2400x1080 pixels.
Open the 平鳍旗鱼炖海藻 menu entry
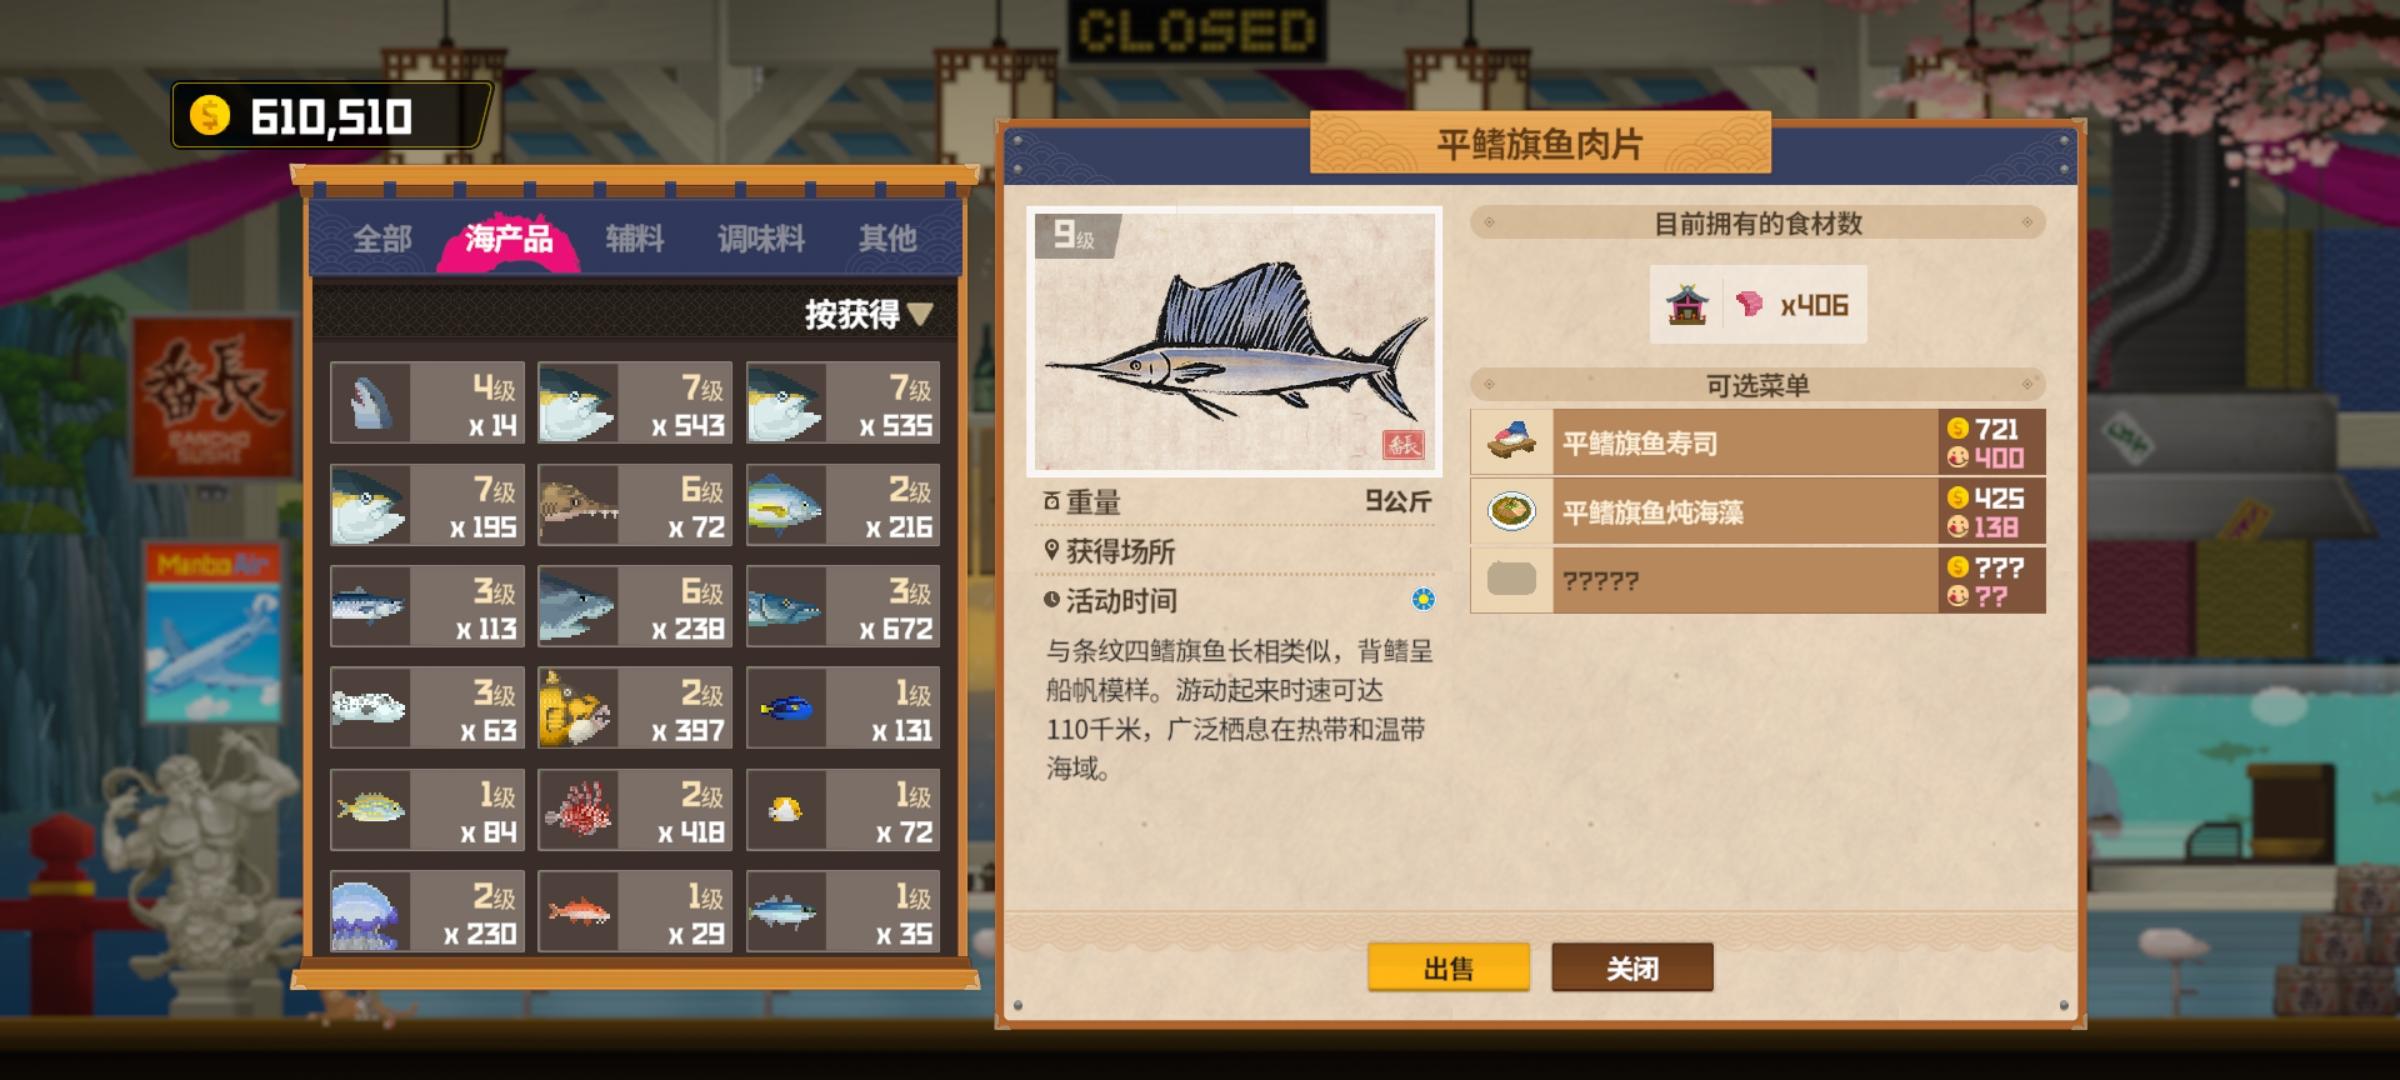[1757, 511]
